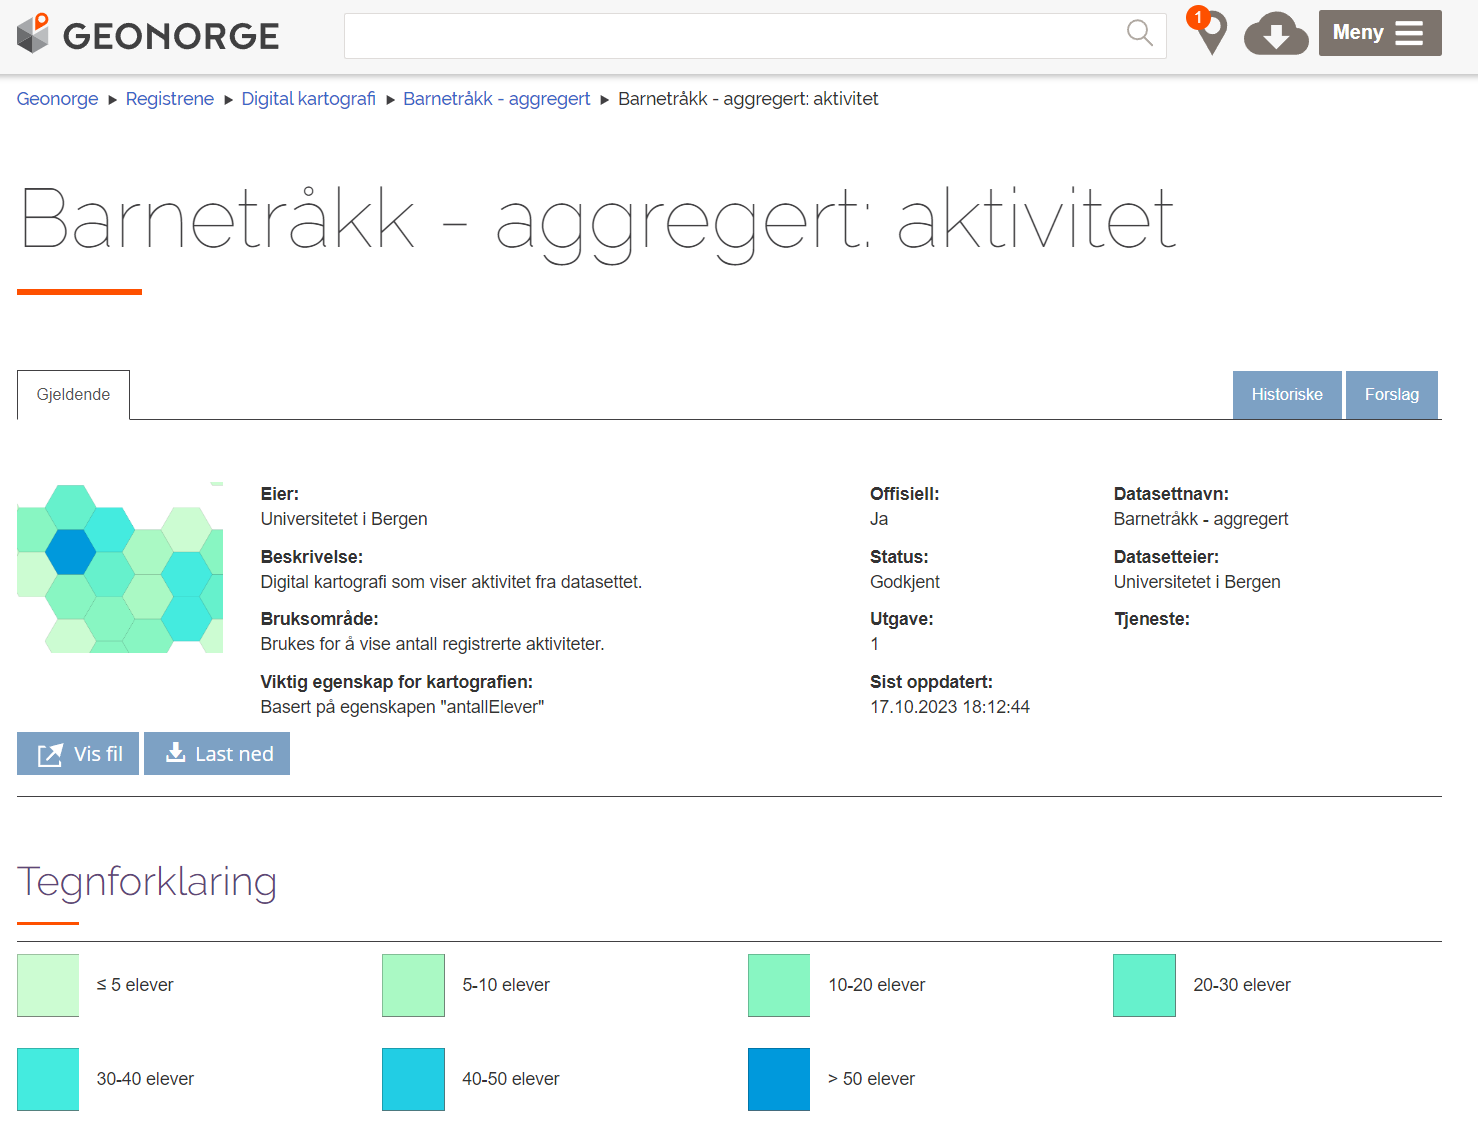The height and width of the screenshot is (1138, 1478).
Task: Click the > 50 elever color swatch
Action: point(779,1079)
